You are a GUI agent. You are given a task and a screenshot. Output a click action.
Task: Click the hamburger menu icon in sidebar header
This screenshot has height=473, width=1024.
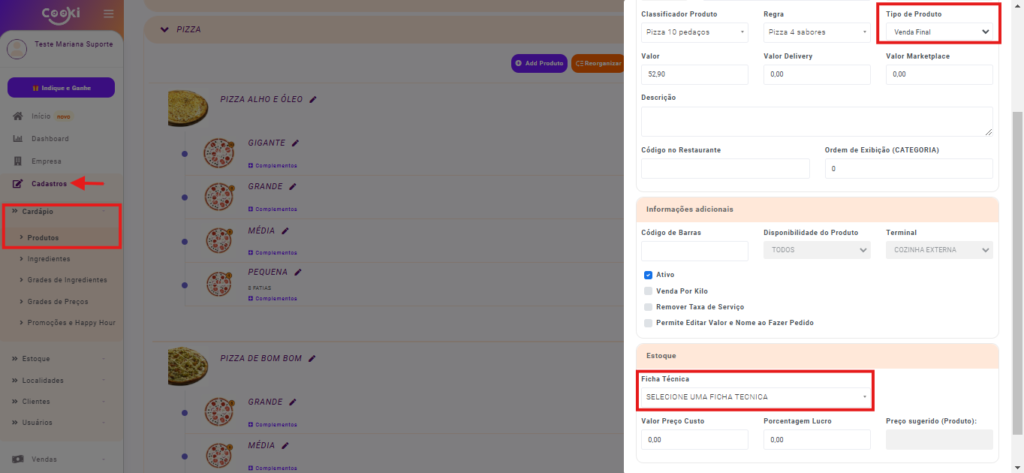[108, 14]
